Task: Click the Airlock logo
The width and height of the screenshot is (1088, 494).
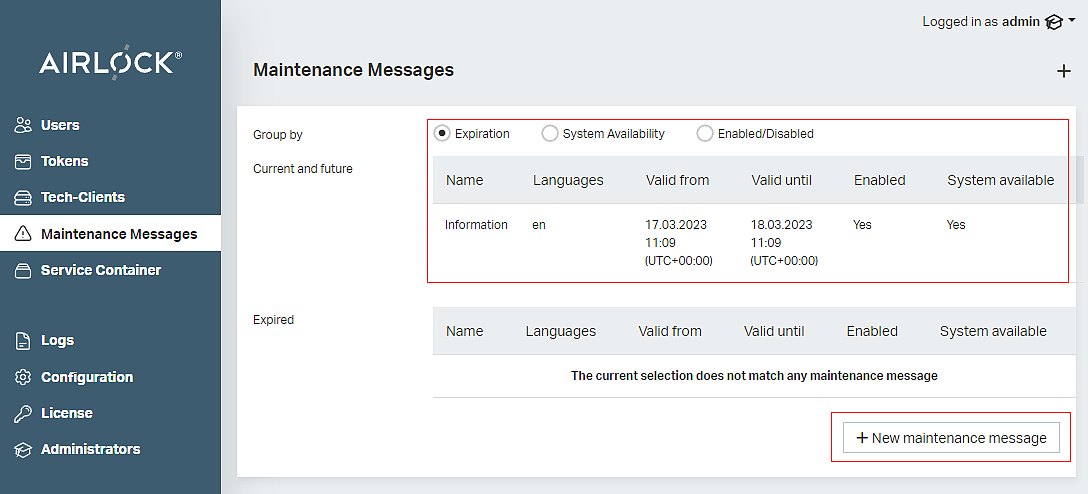Action: tap(110, 63)
